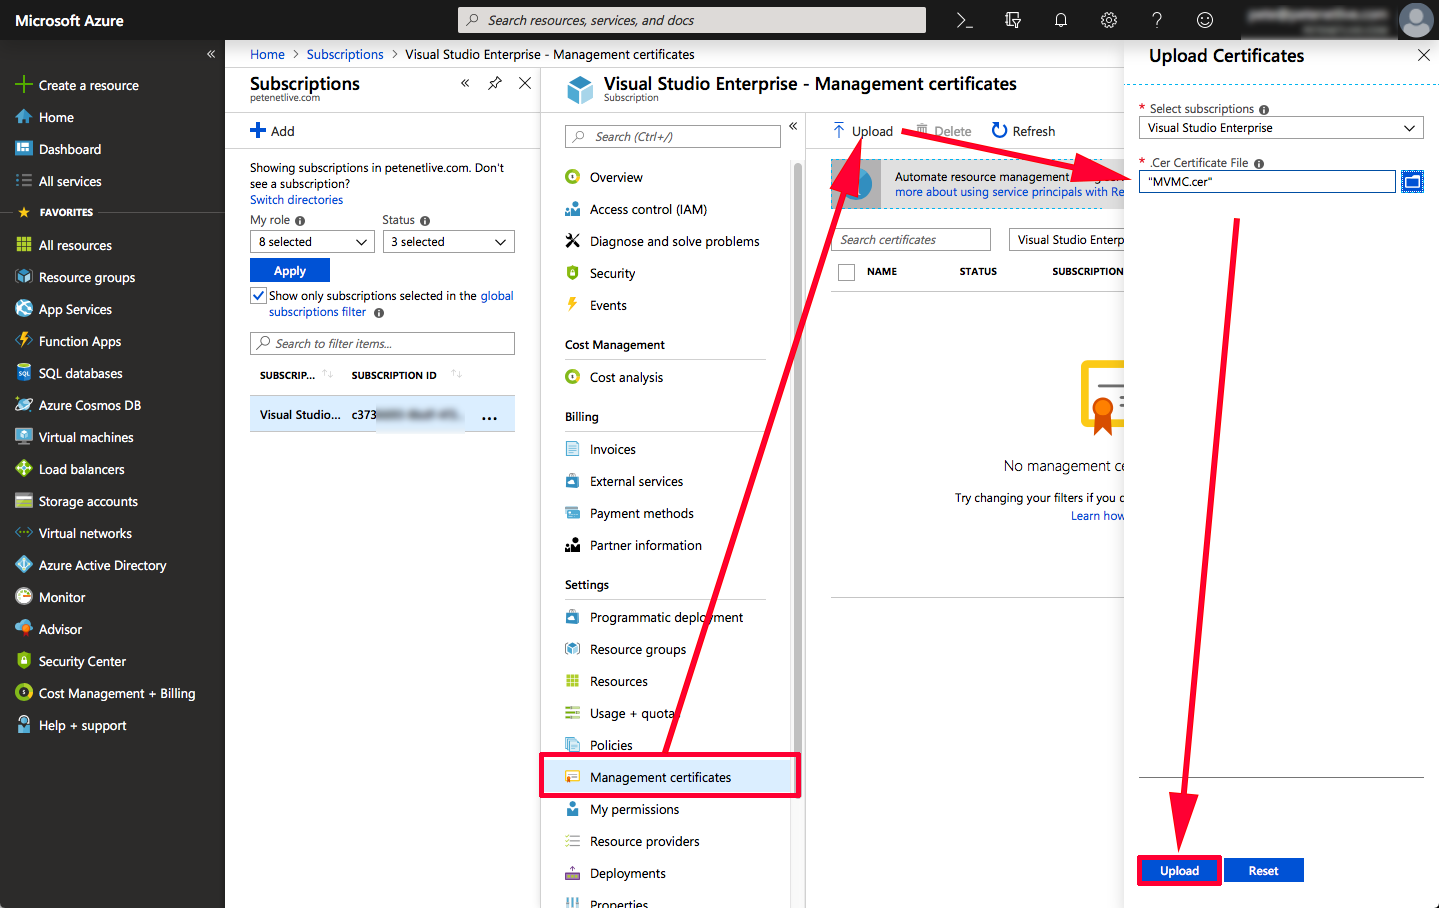The width and height of the screenshot is (1439, 908).
Task: Open the help question mark icon
Action: [x=1157, y=20]
